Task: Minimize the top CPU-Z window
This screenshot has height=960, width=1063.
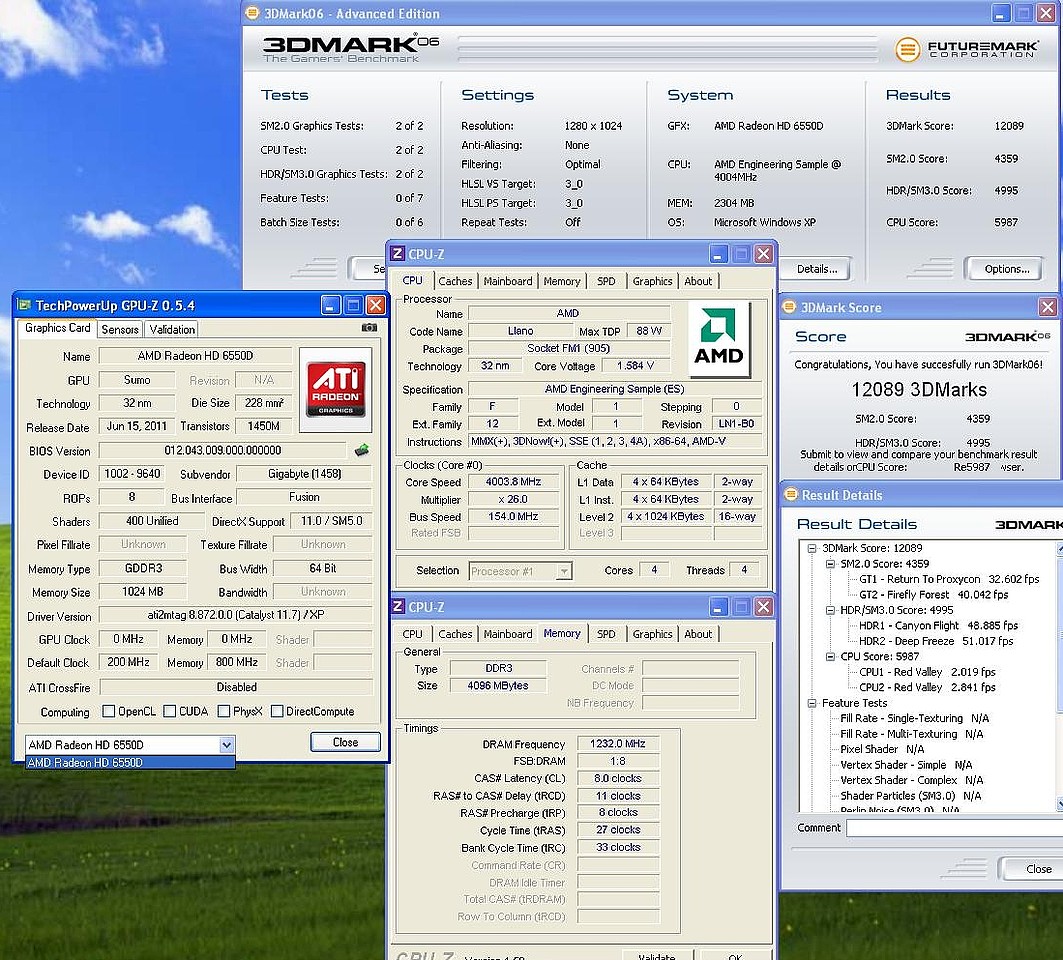Action: tap(719, 254)
